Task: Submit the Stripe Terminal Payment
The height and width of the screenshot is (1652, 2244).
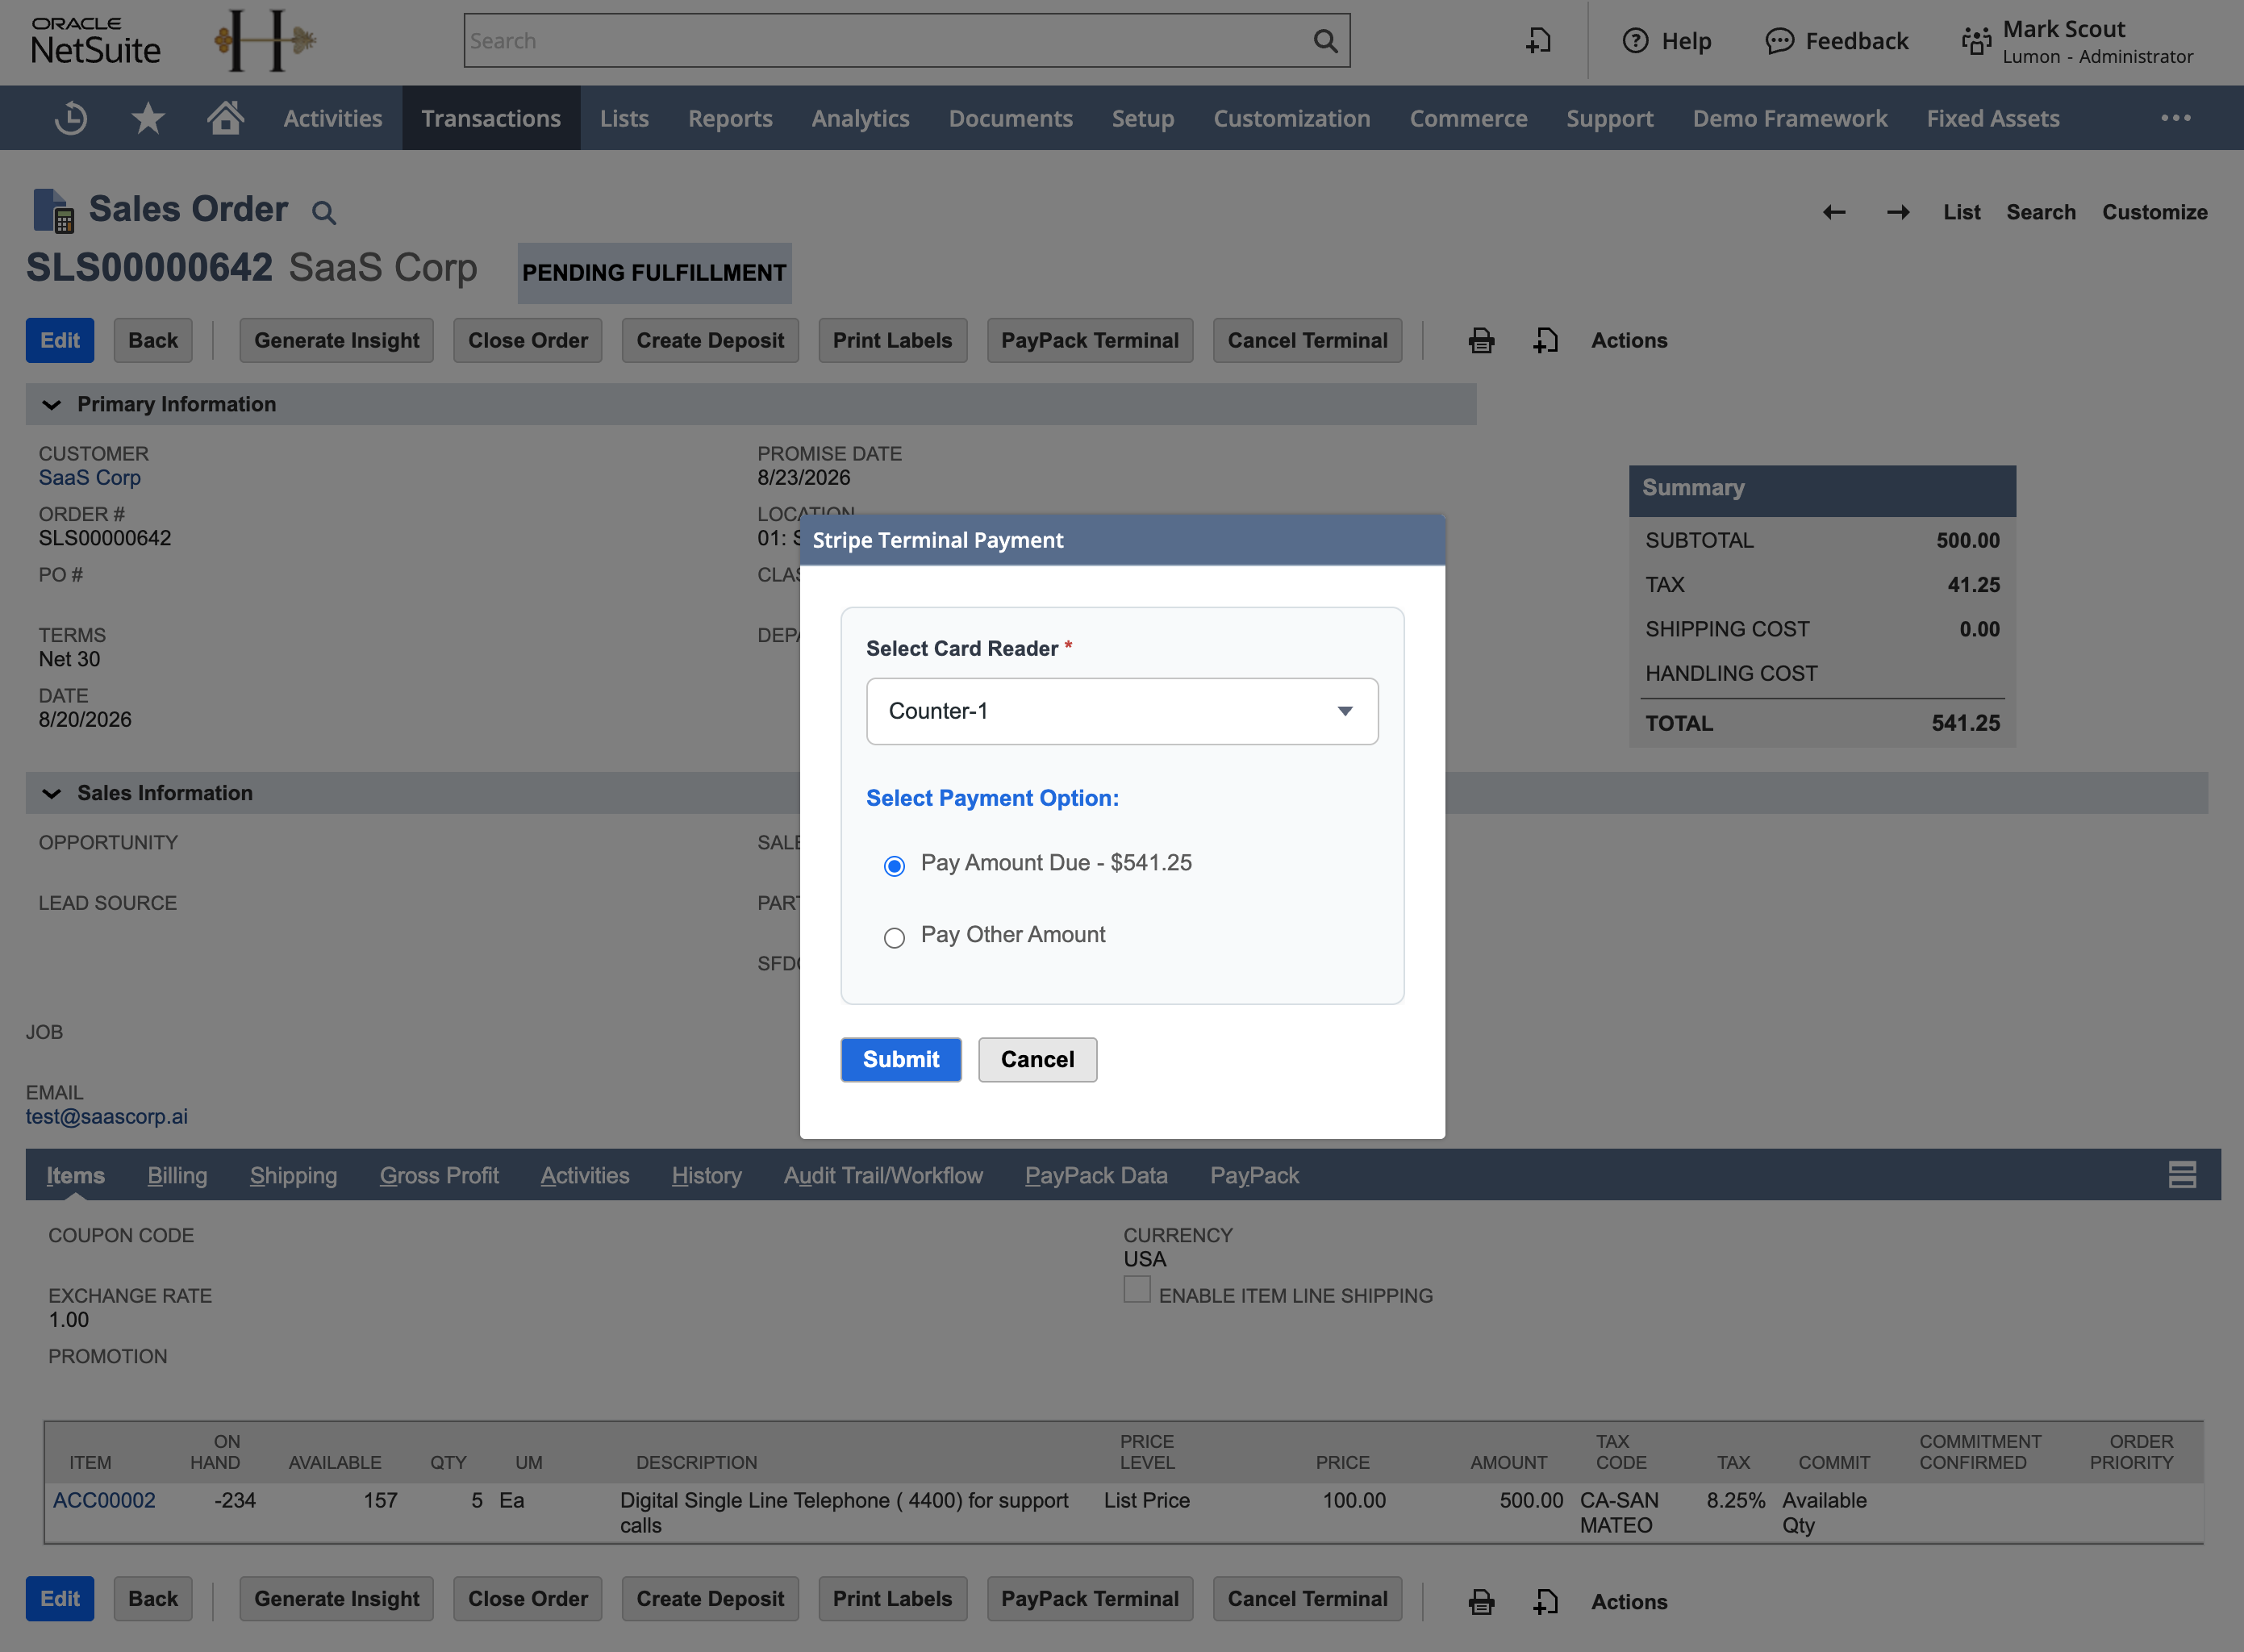Action: 901,1060
